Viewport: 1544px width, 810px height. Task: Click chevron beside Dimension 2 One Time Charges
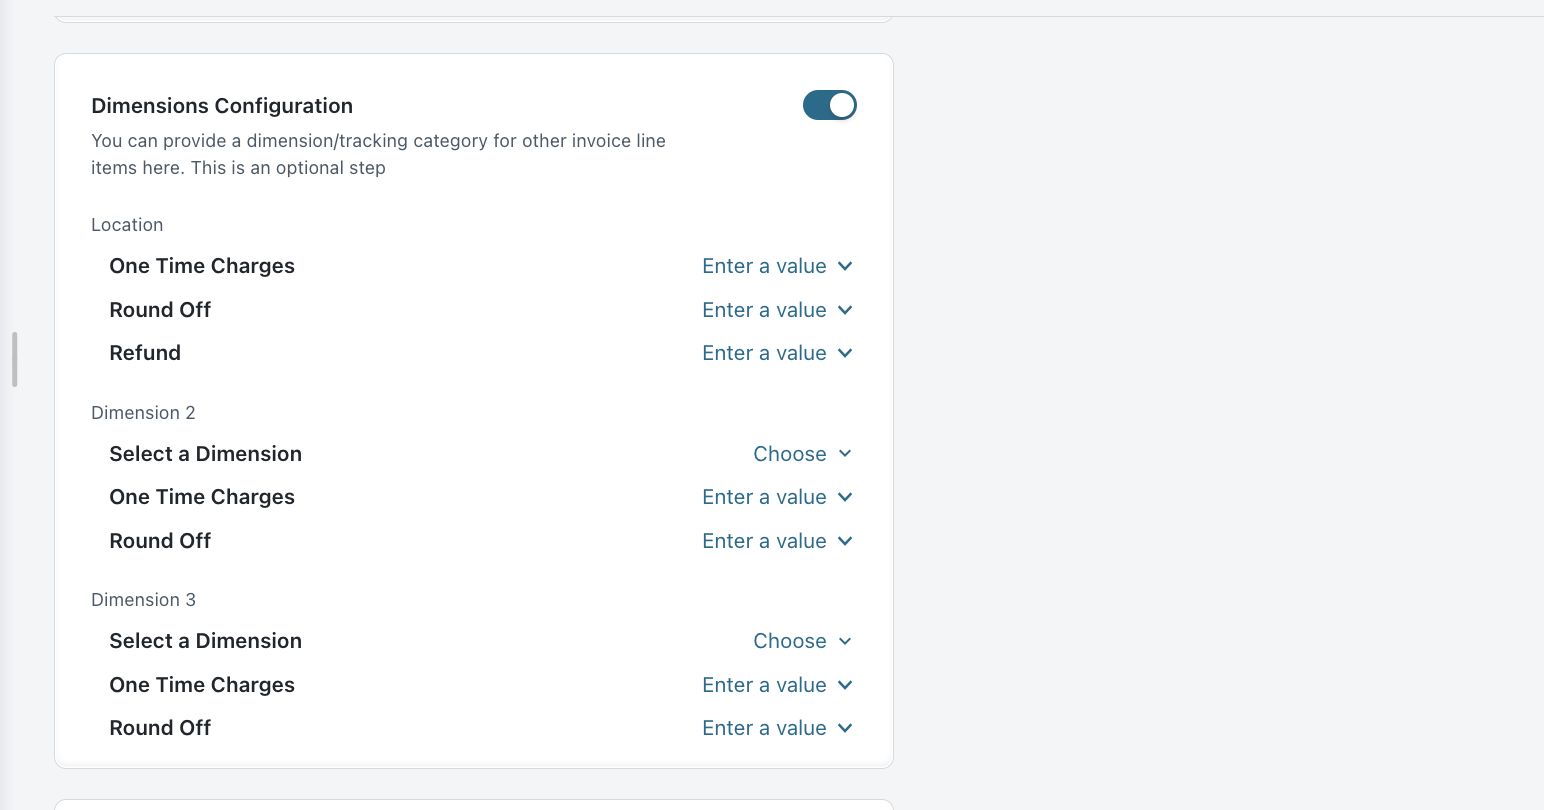pos(845,497)
